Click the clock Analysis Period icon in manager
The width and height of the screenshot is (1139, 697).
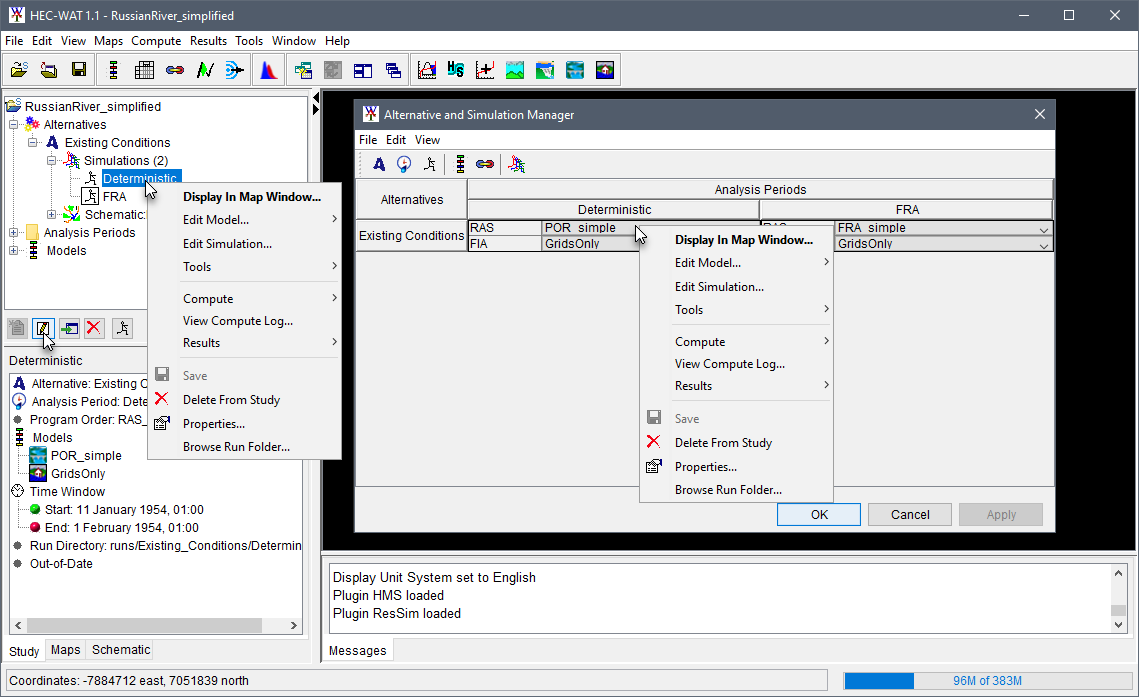pos(404,164)
